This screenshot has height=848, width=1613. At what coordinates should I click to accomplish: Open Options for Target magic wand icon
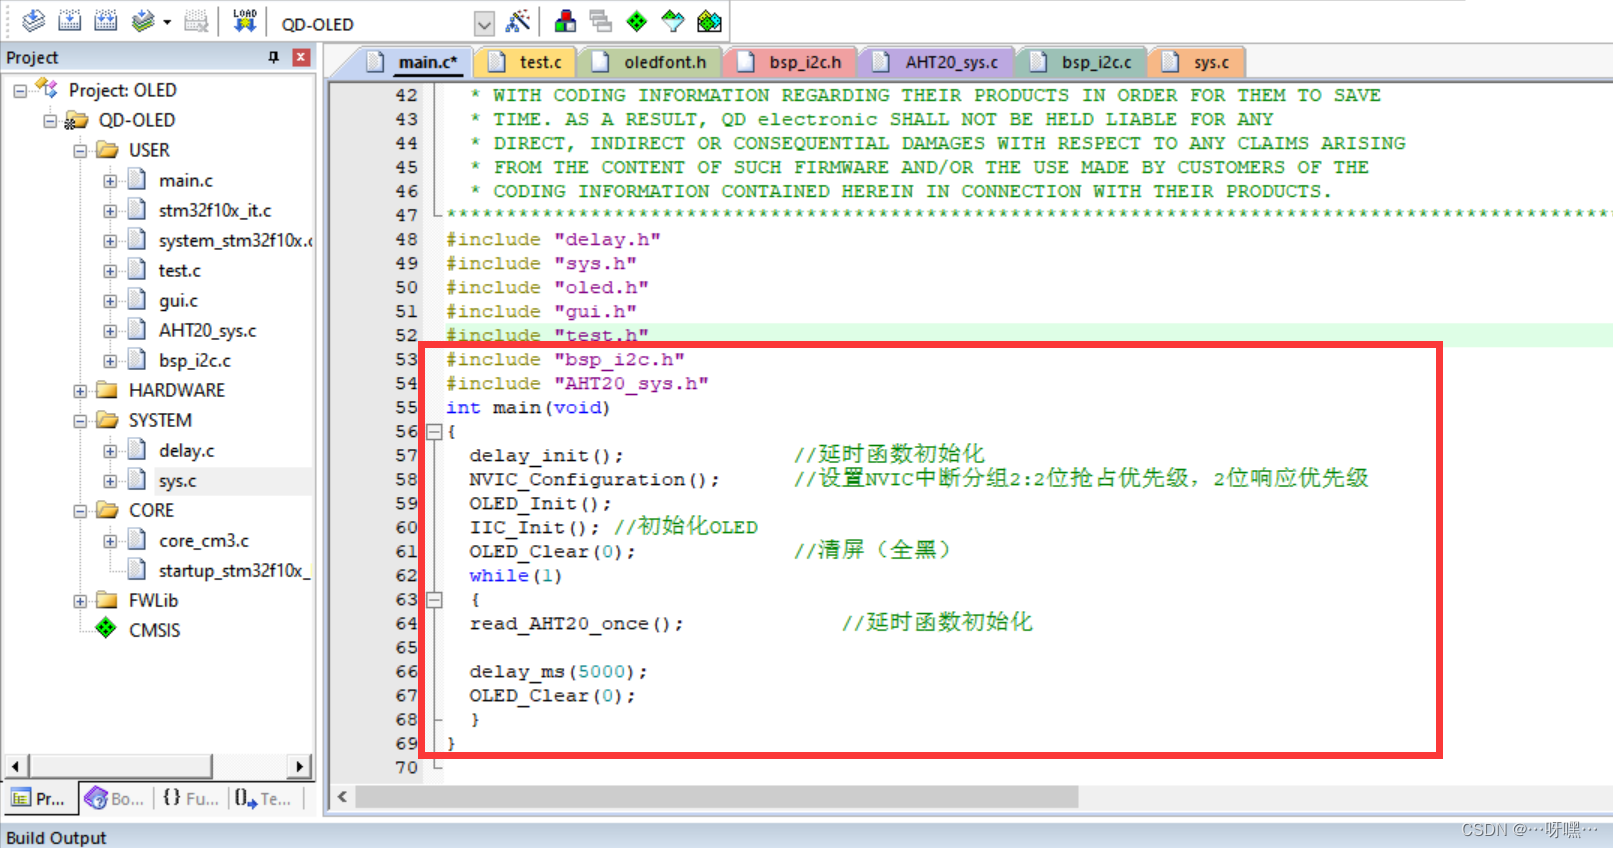518,20
